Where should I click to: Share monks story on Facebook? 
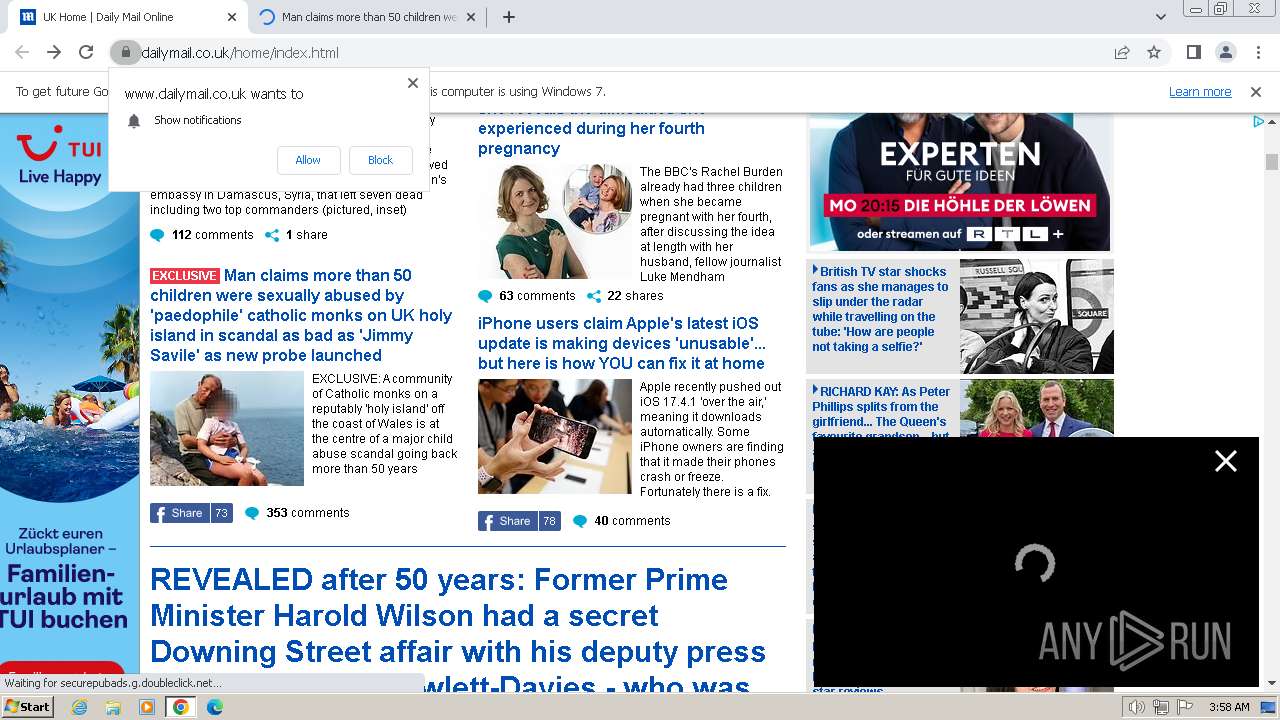[x=191, y=513]
